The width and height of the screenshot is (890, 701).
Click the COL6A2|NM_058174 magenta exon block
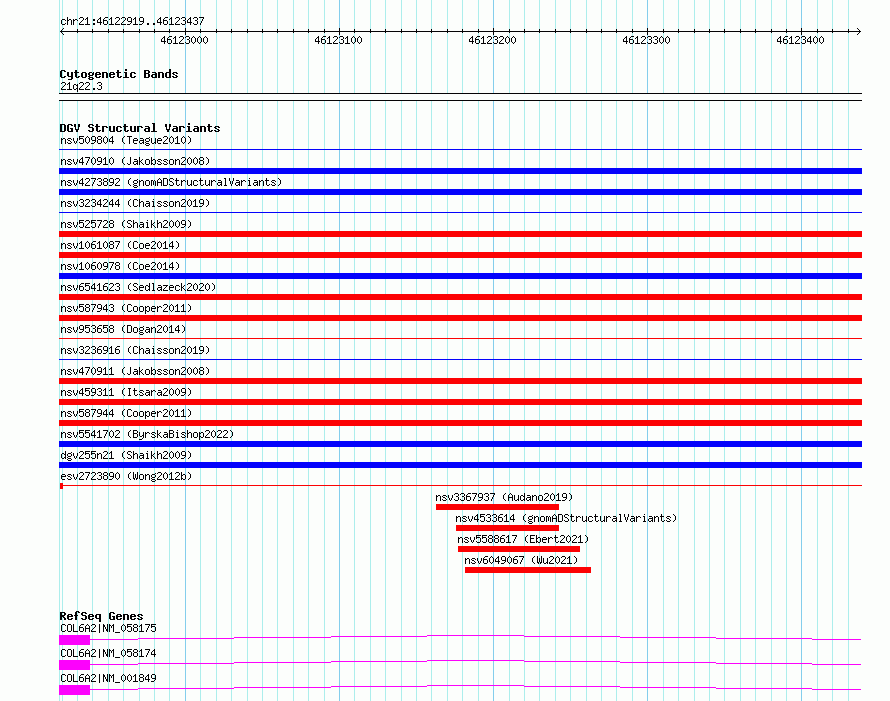pyautogui.click(x=74, y=665)
